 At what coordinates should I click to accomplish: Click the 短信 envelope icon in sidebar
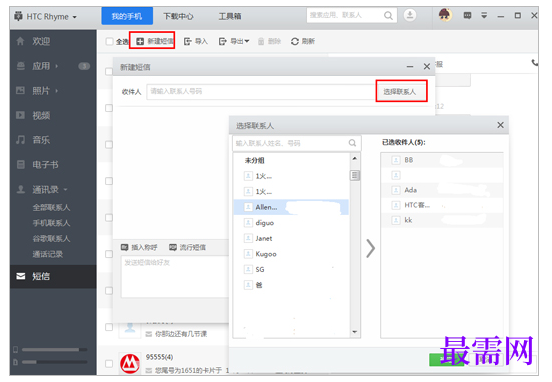[x=21, y=276]
